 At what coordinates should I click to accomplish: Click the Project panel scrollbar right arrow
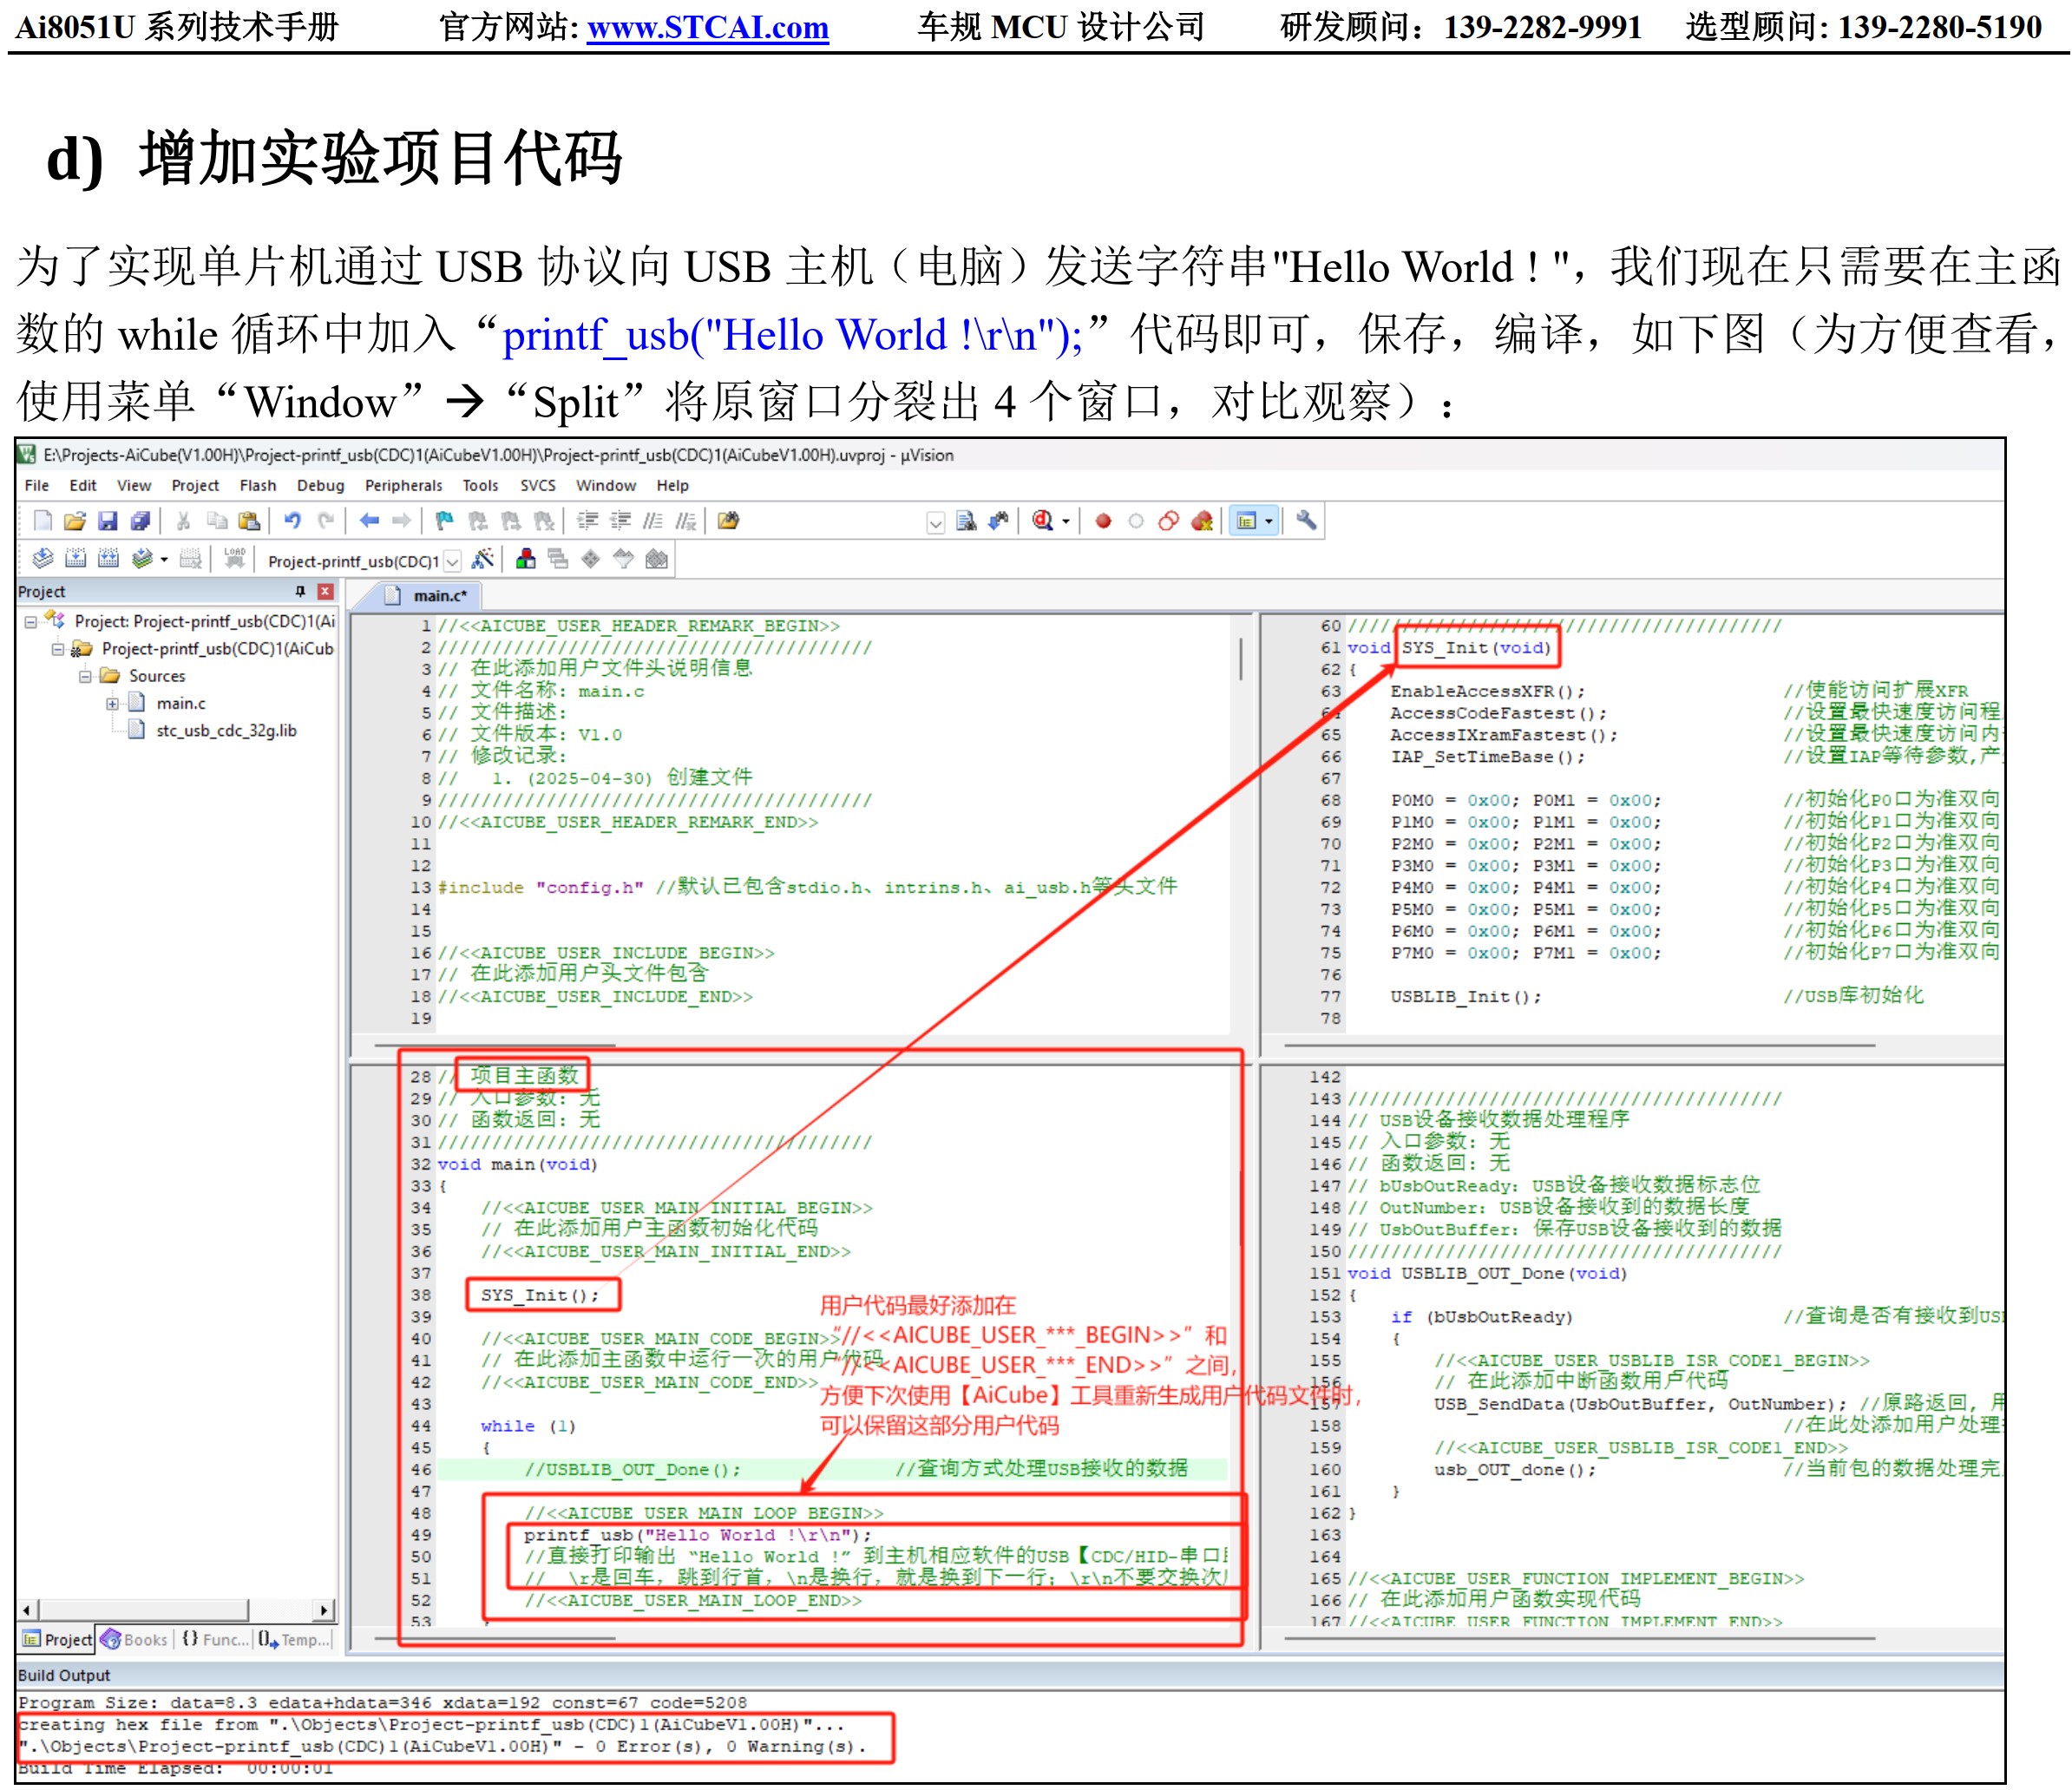[x=323, y=1610]
